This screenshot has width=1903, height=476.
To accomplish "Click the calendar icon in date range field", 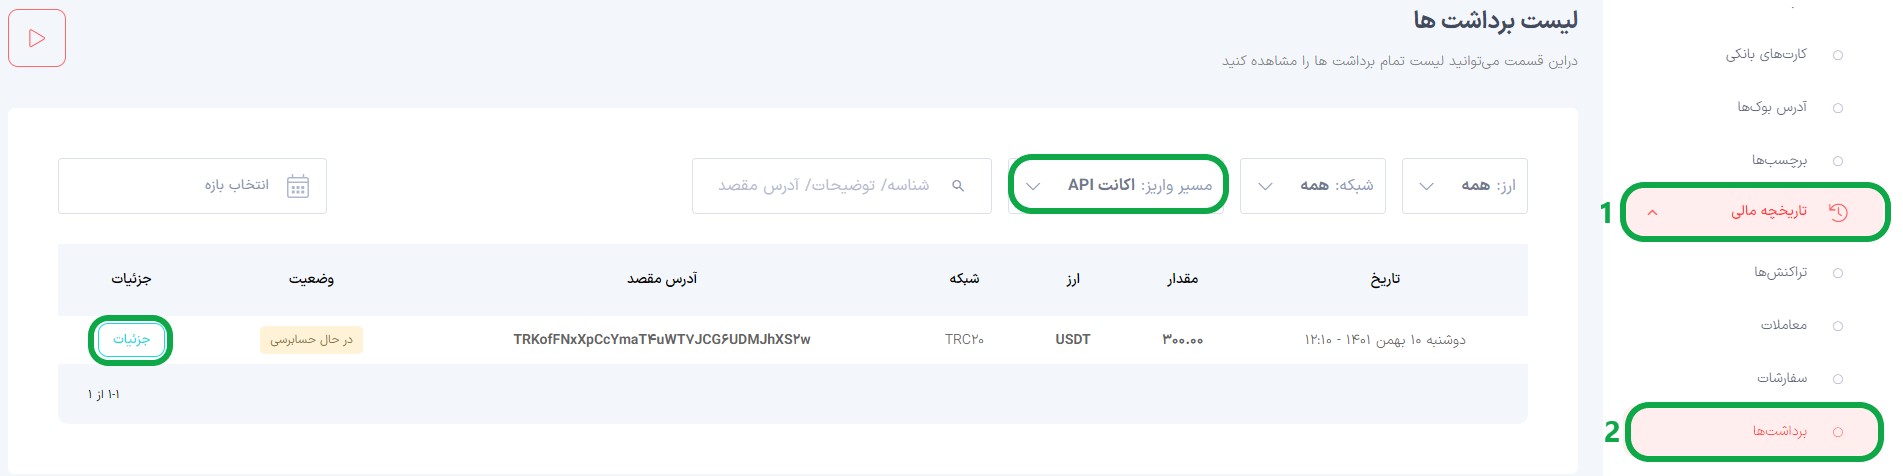I will pyautogui.click(x=298, y=186).
